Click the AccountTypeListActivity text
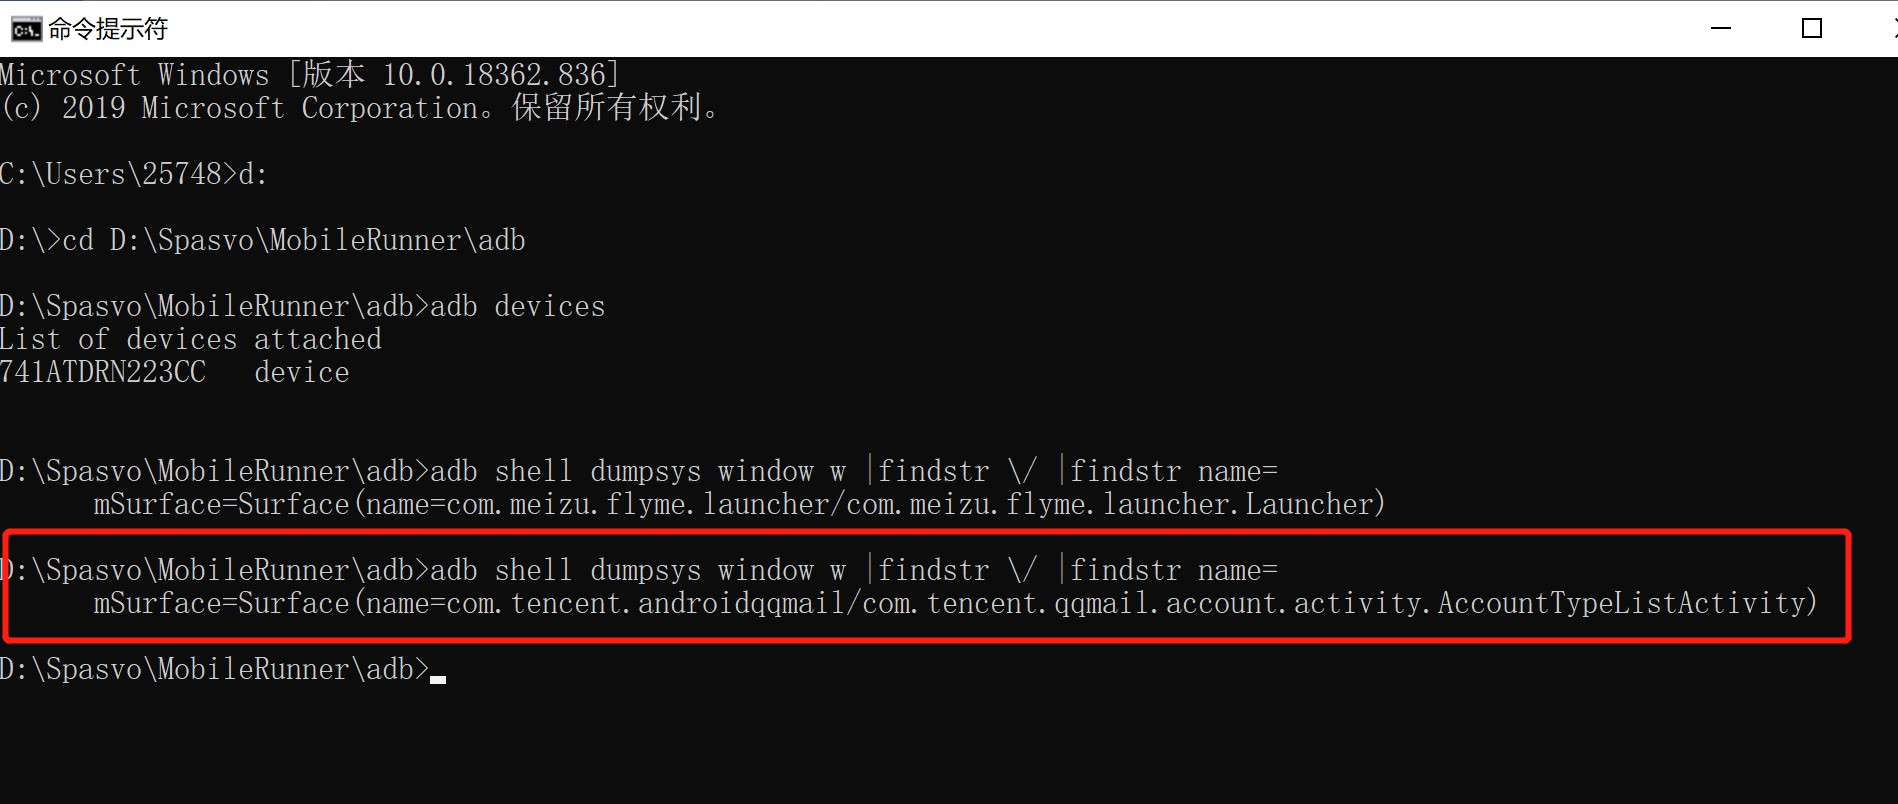 click(1621, 603)
